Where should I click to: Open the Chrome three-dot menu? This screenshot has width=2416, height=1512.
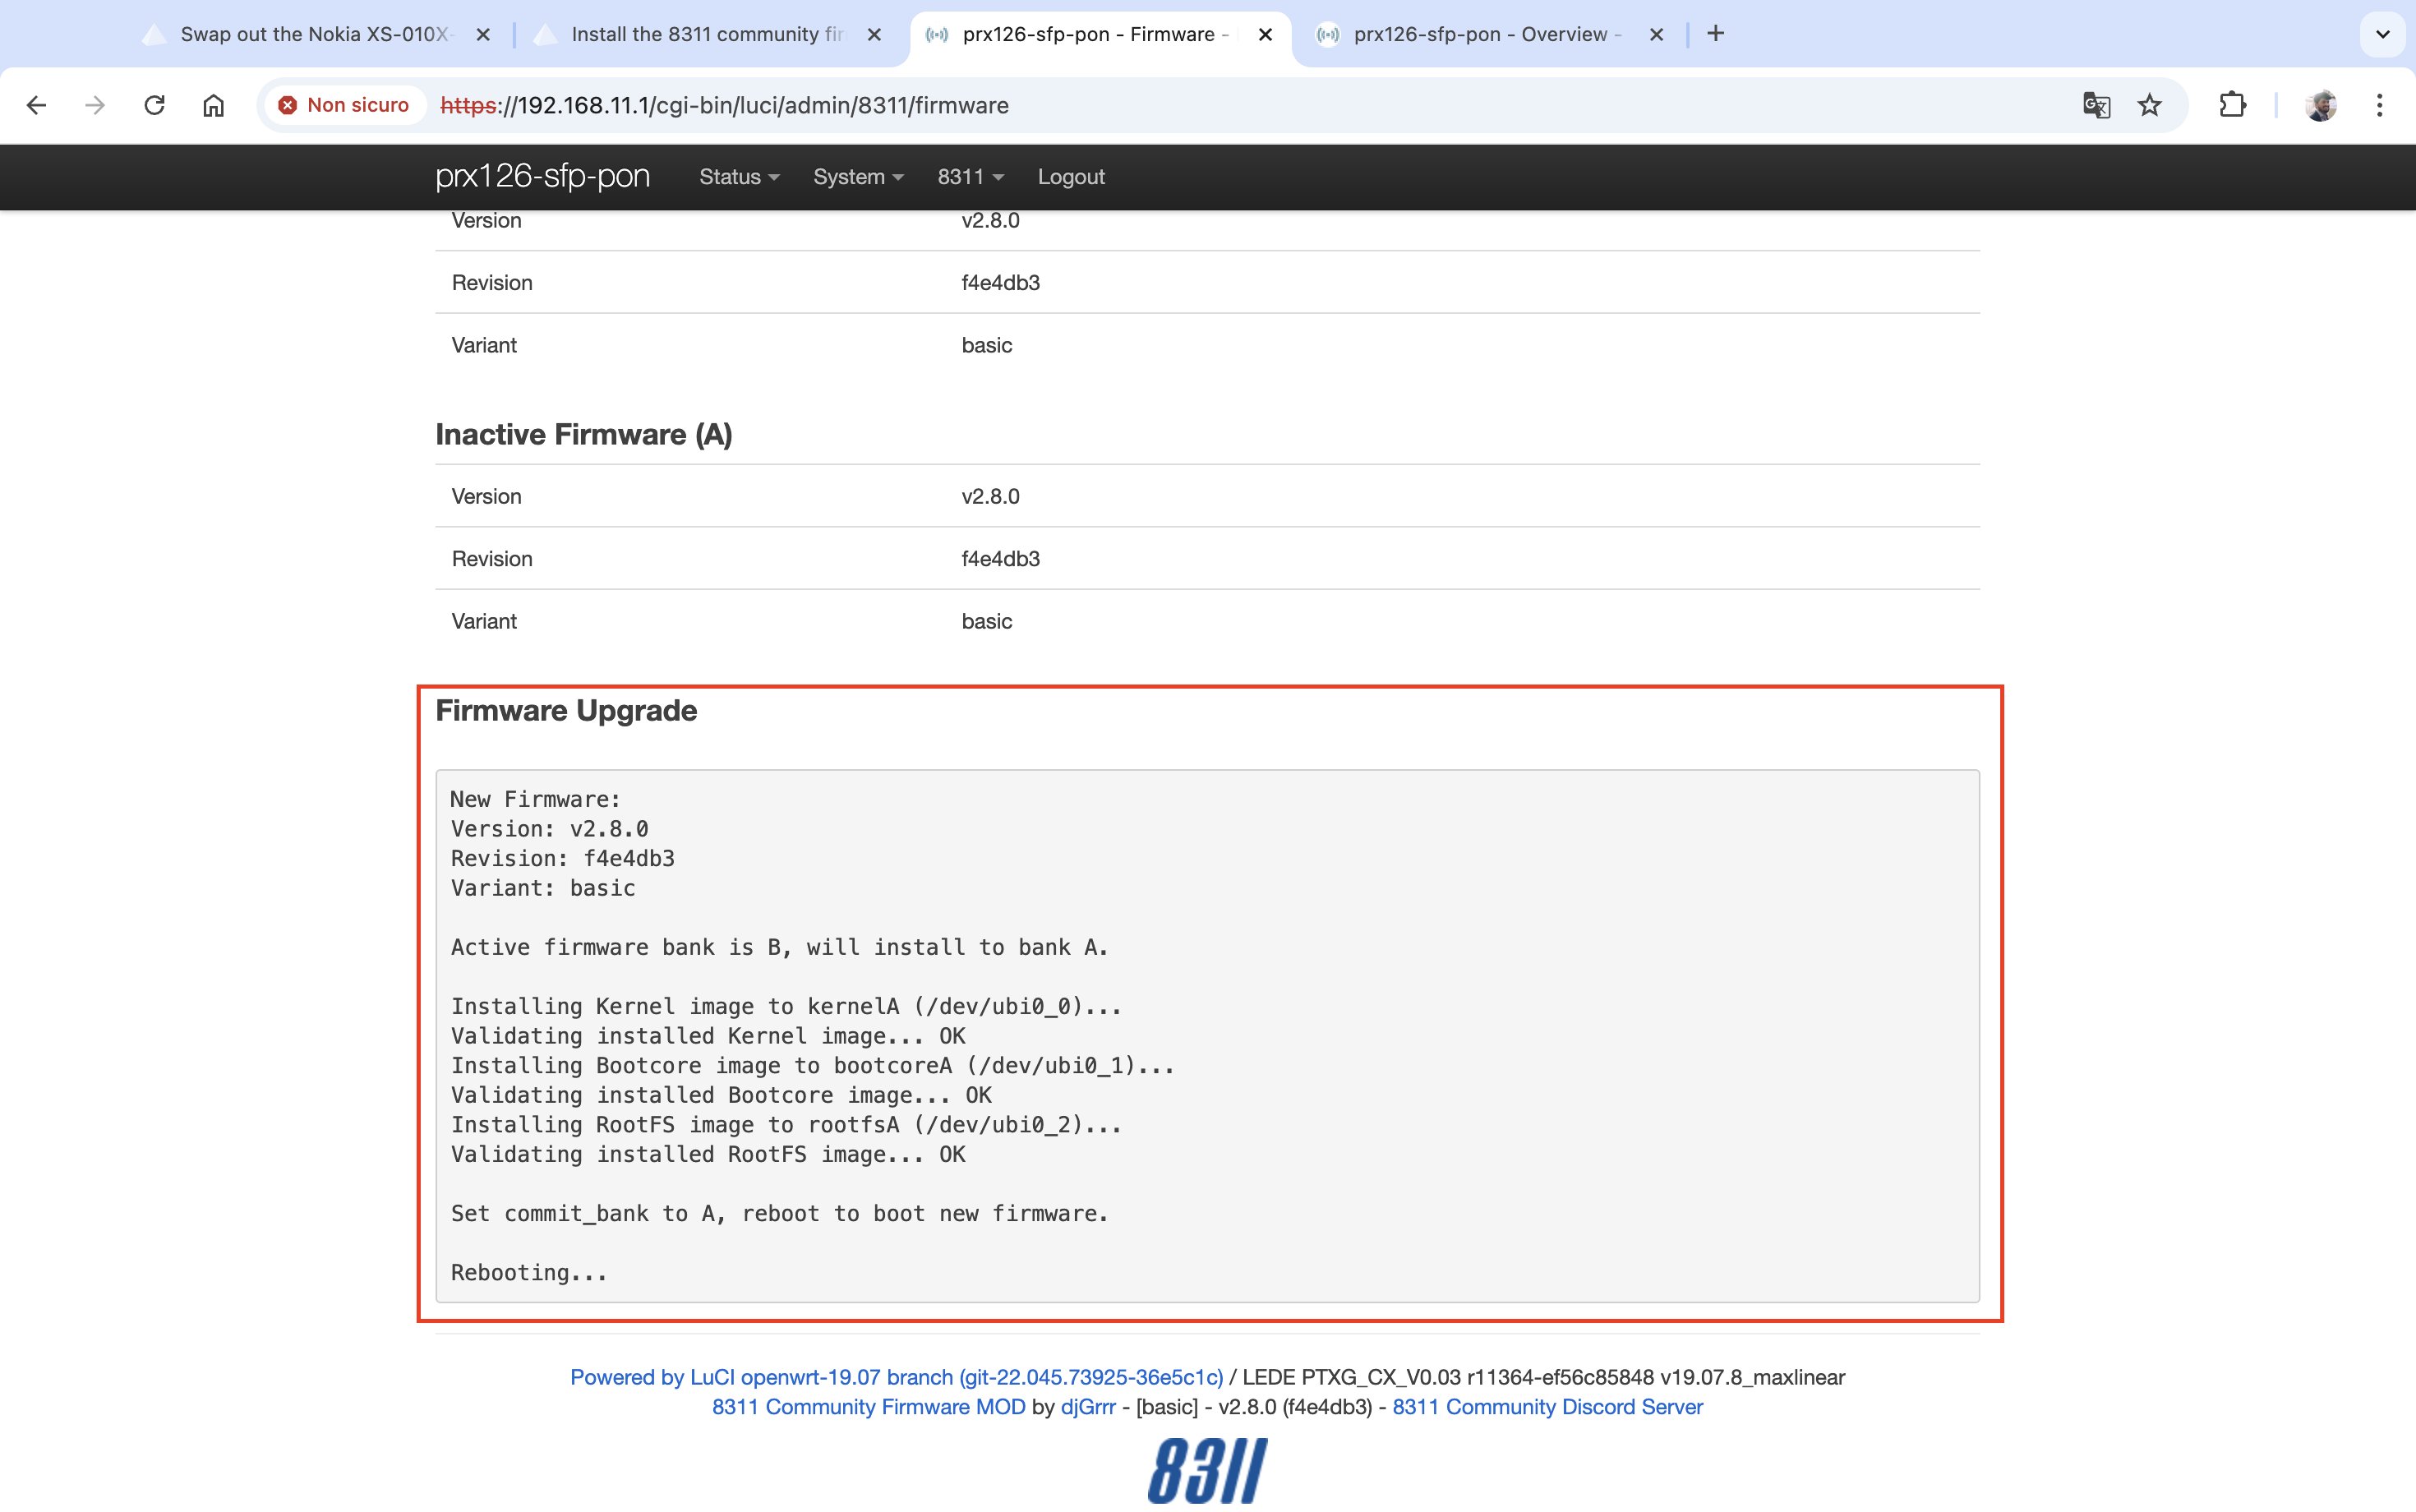click(2379, 105)
